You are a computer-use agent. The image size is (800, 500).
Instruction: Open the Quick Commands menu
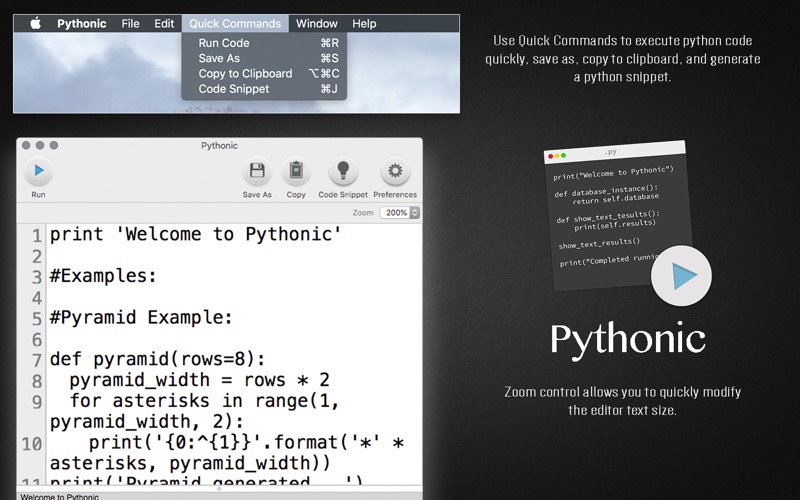pyautogui.click(x=235, y=23)
